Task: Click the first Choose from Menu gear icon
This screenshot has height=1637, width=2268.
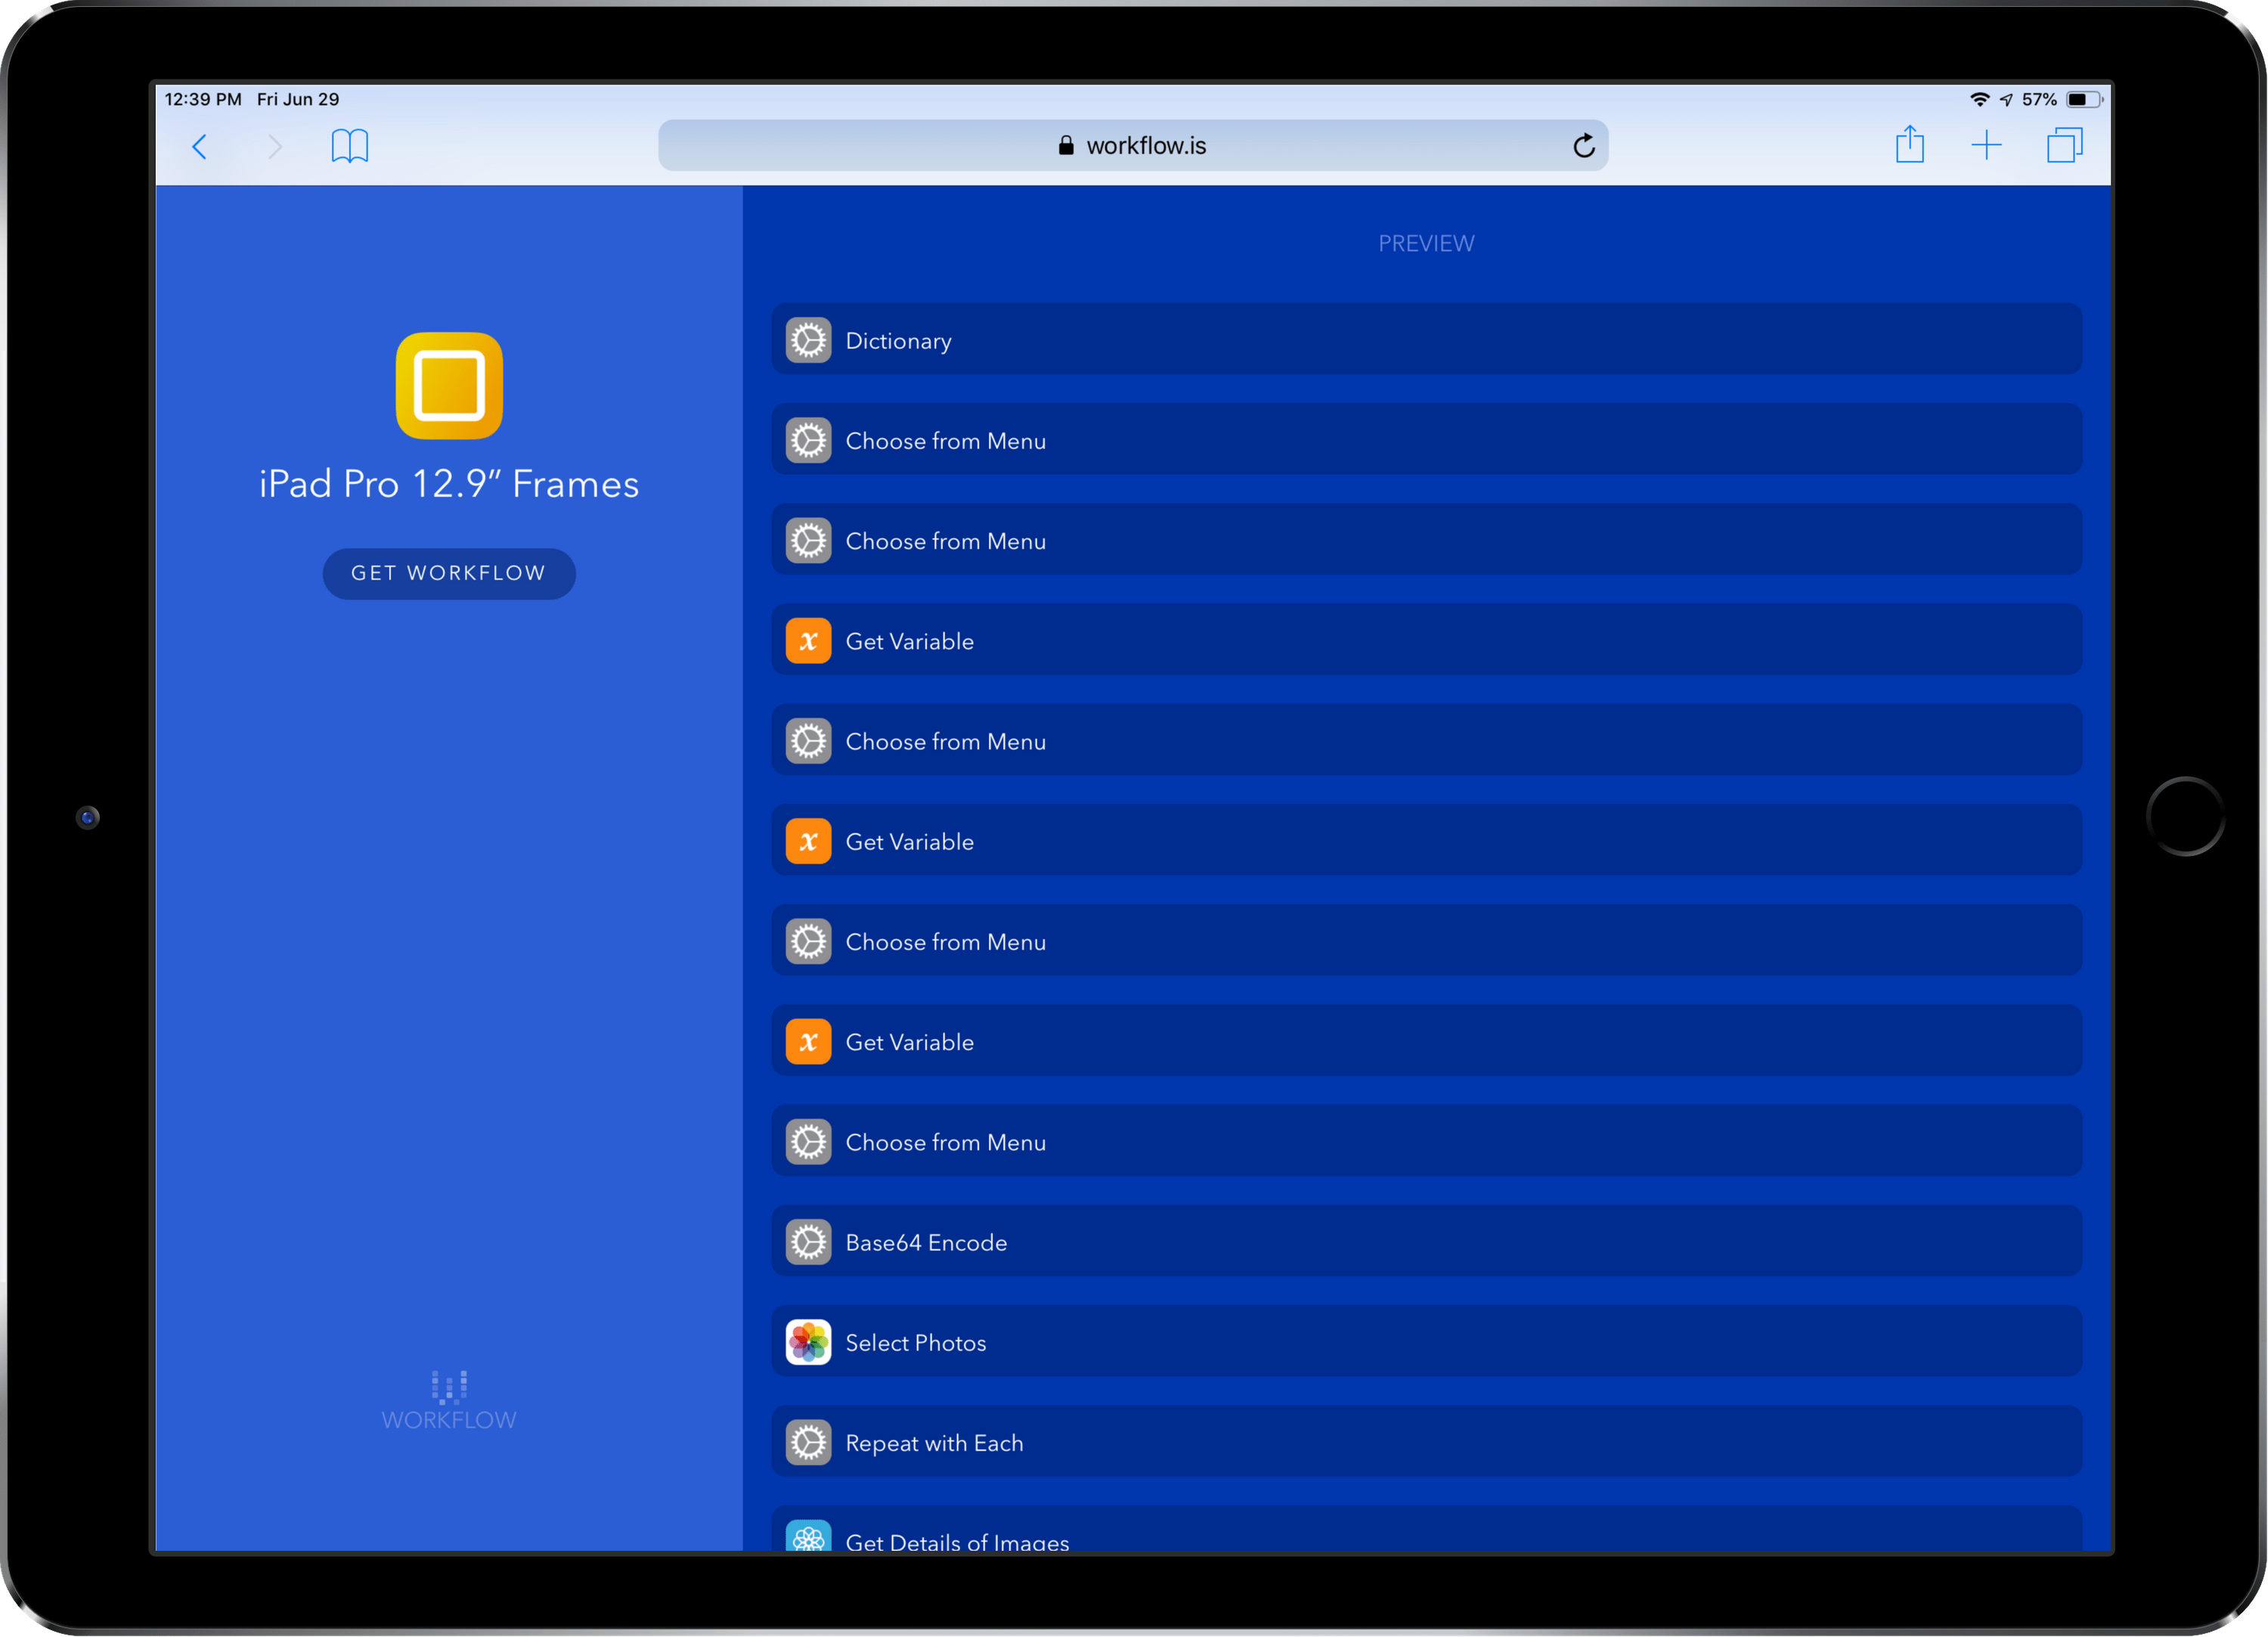Action: click(x=808, y=440)
